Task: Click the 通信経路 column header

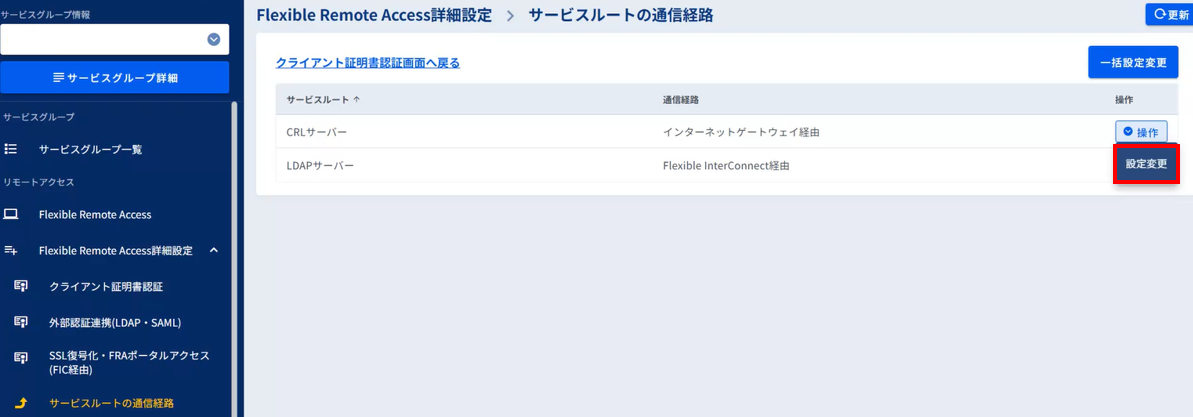Action: (x=681, y=100)
